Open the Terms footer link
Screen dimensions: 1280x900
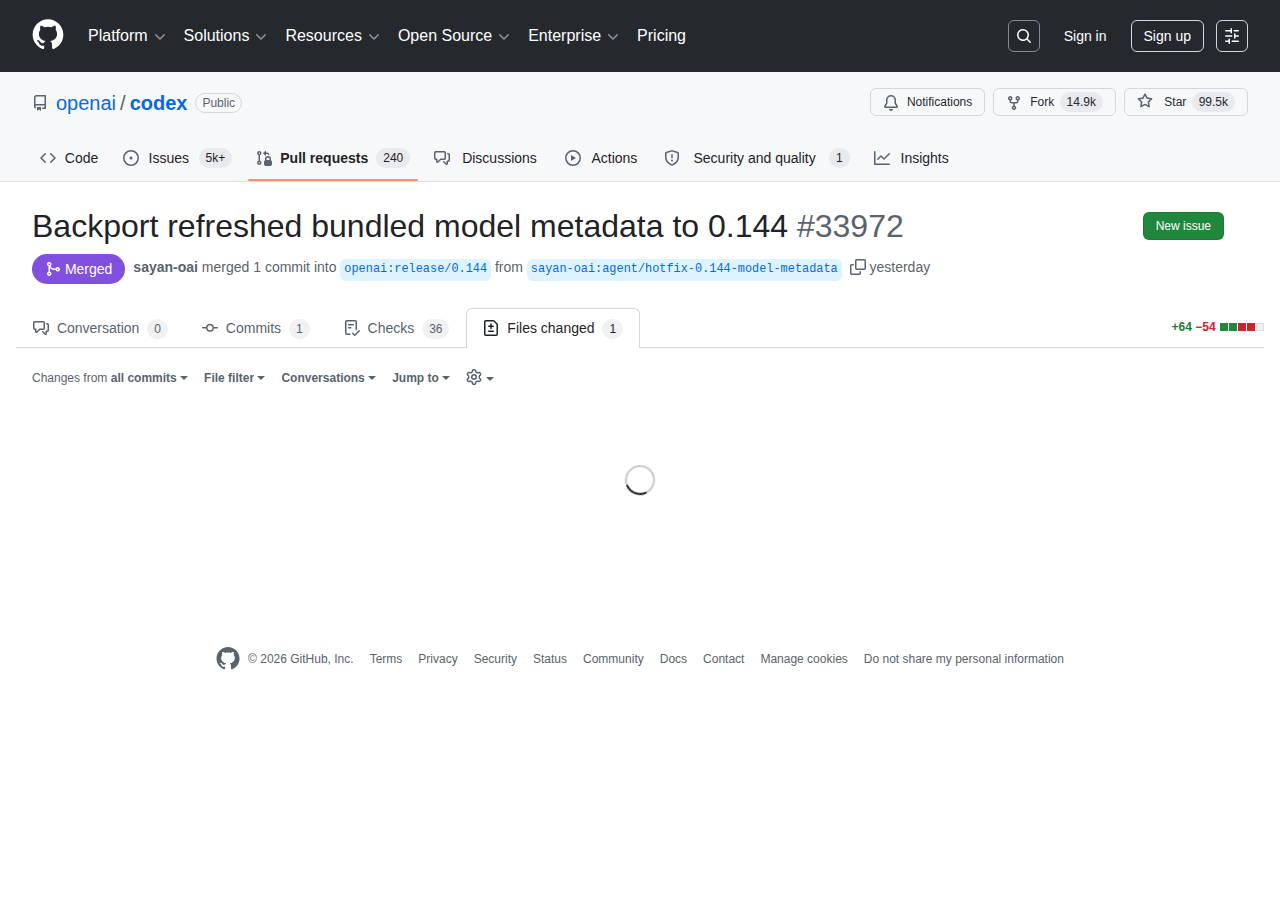click(x=386, y=659)
